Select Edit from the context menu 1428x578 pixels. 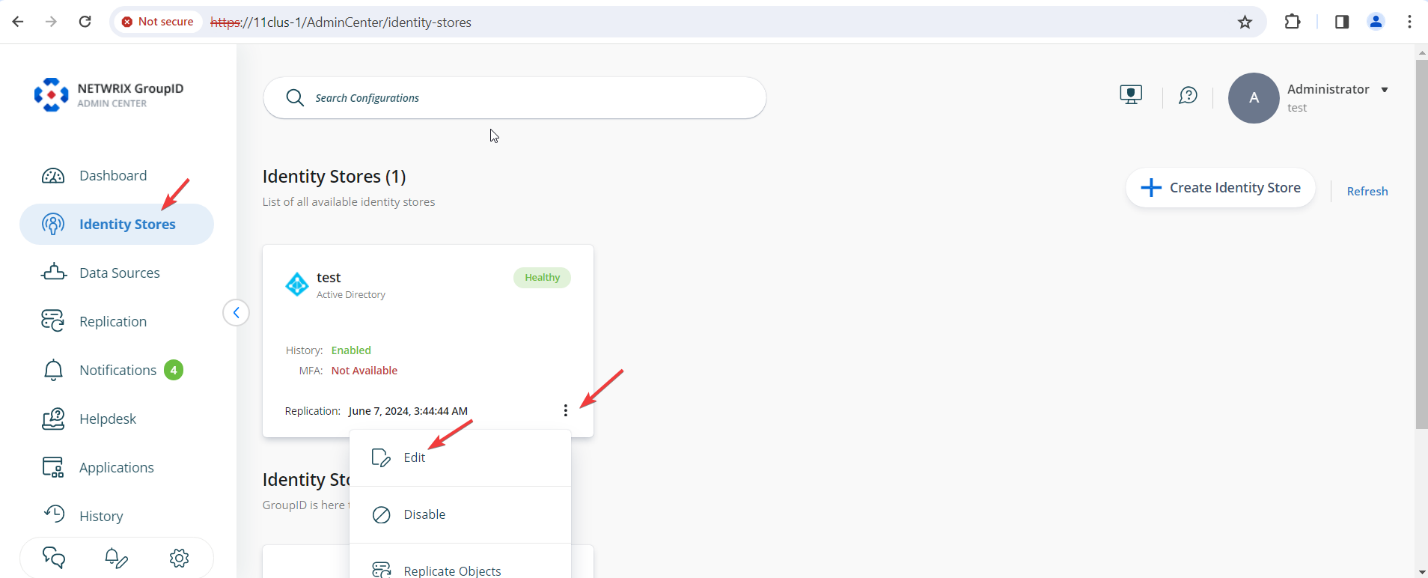[x=413, y=456]
